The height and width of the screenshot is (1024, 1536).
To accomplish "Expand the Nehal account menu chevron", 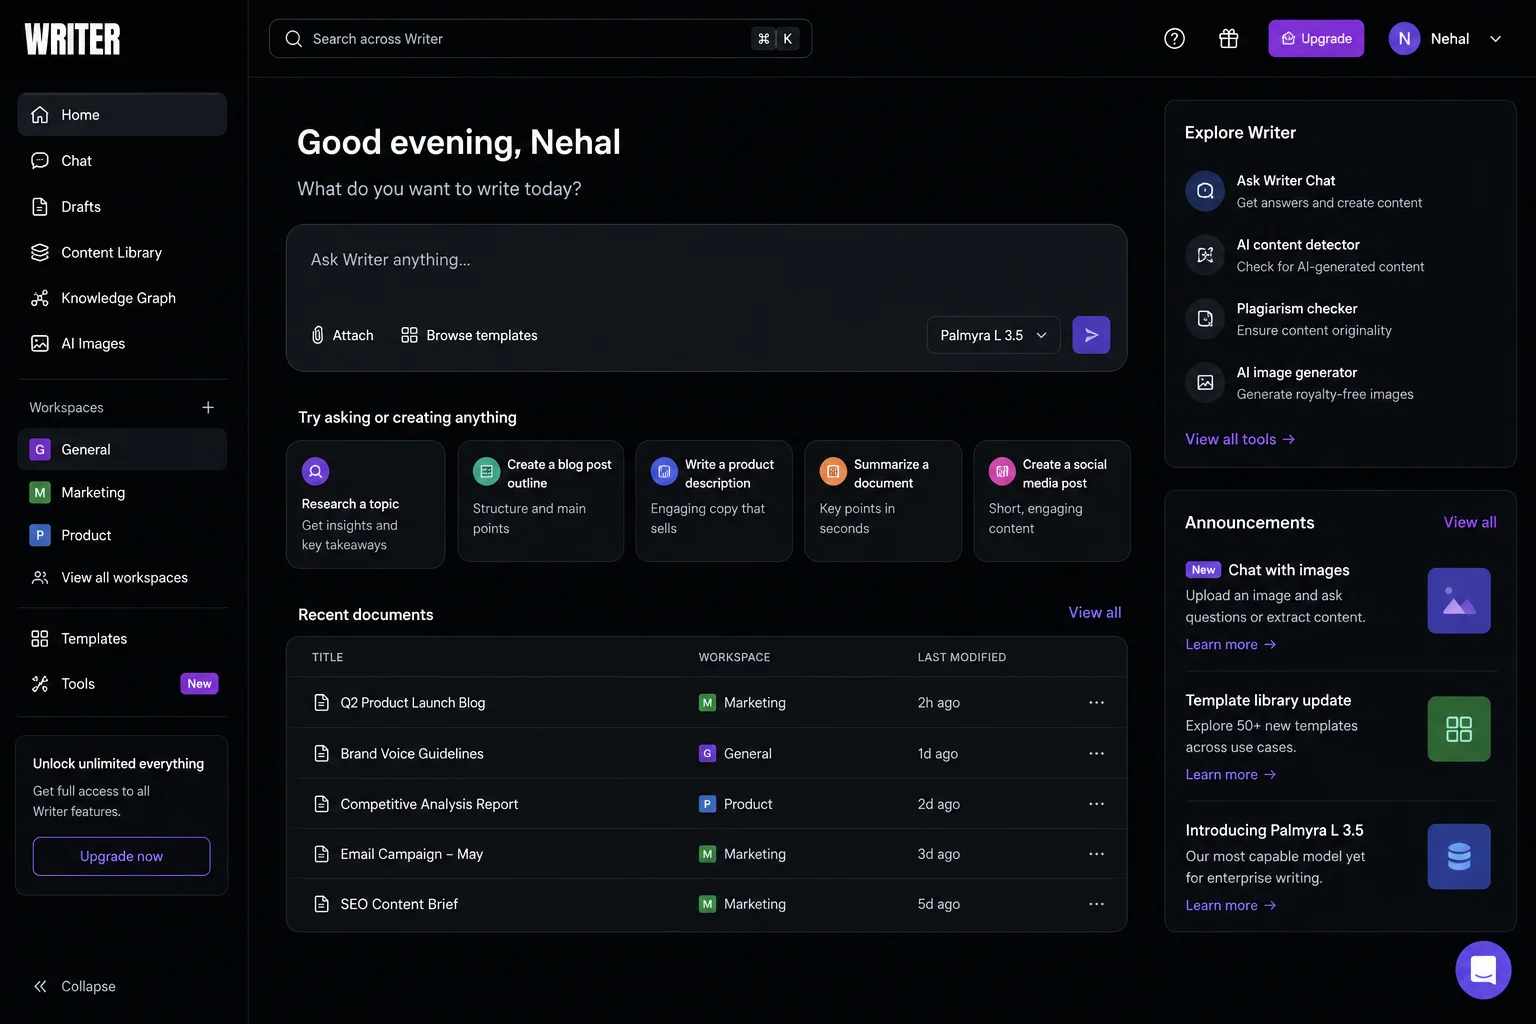I will [1496, 39].
